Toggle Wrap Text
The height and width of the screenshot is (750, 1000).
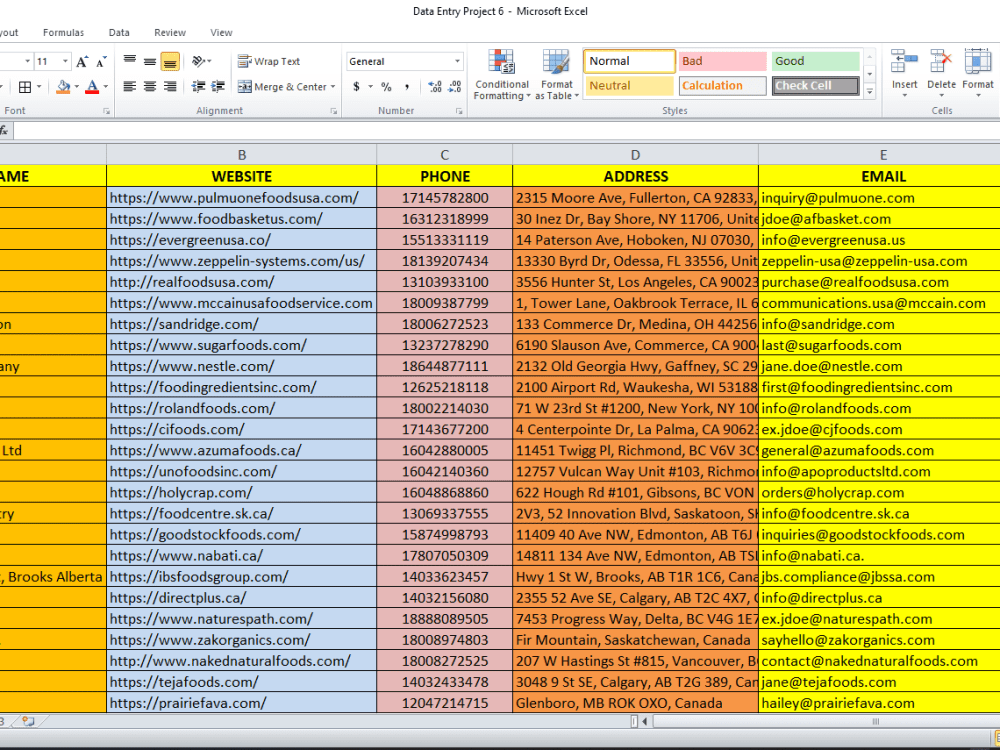tap(268, 61)
